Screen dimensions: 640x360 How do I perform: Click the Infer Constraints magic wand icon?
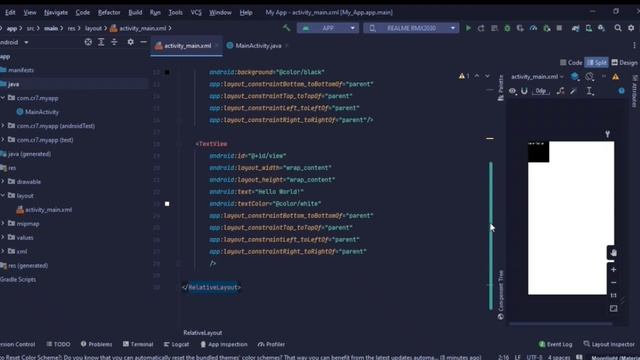pos(573,91)
